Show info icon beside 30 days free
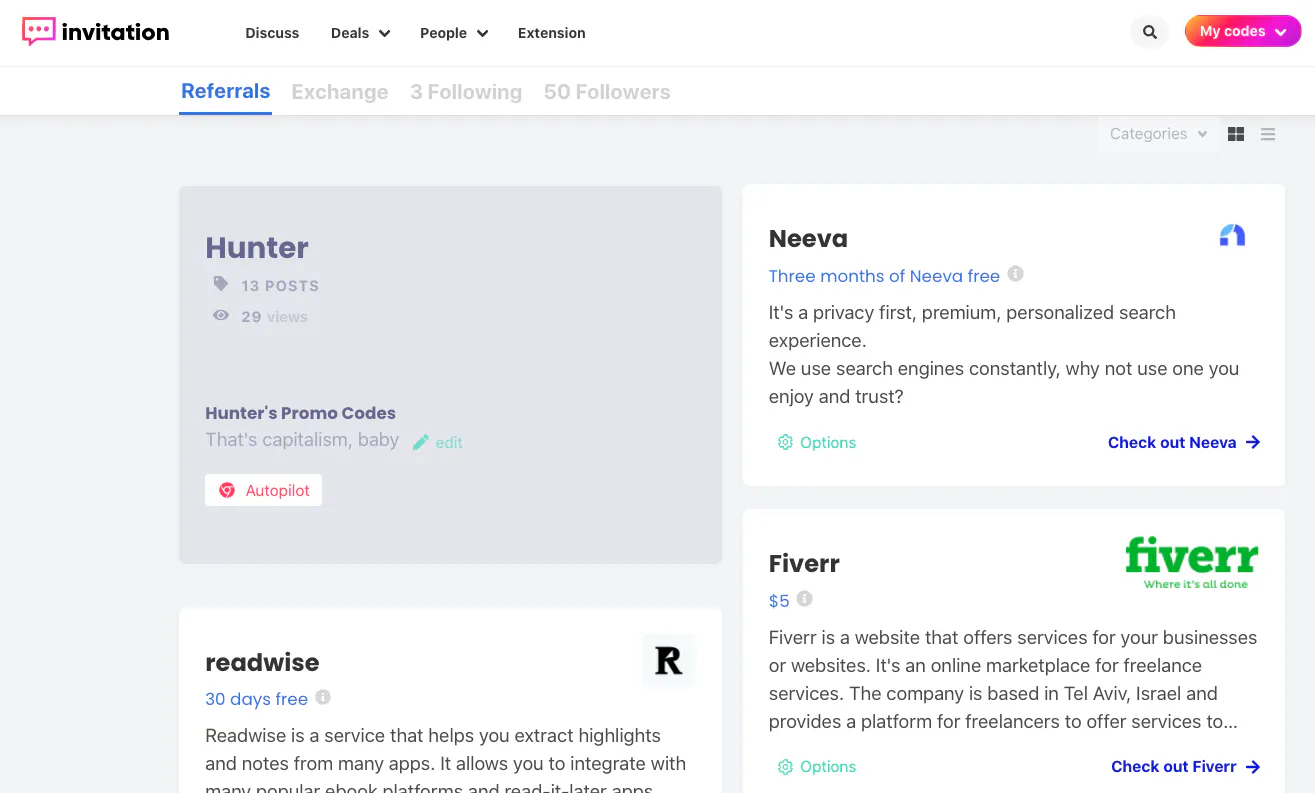 (x=323, y=697)
